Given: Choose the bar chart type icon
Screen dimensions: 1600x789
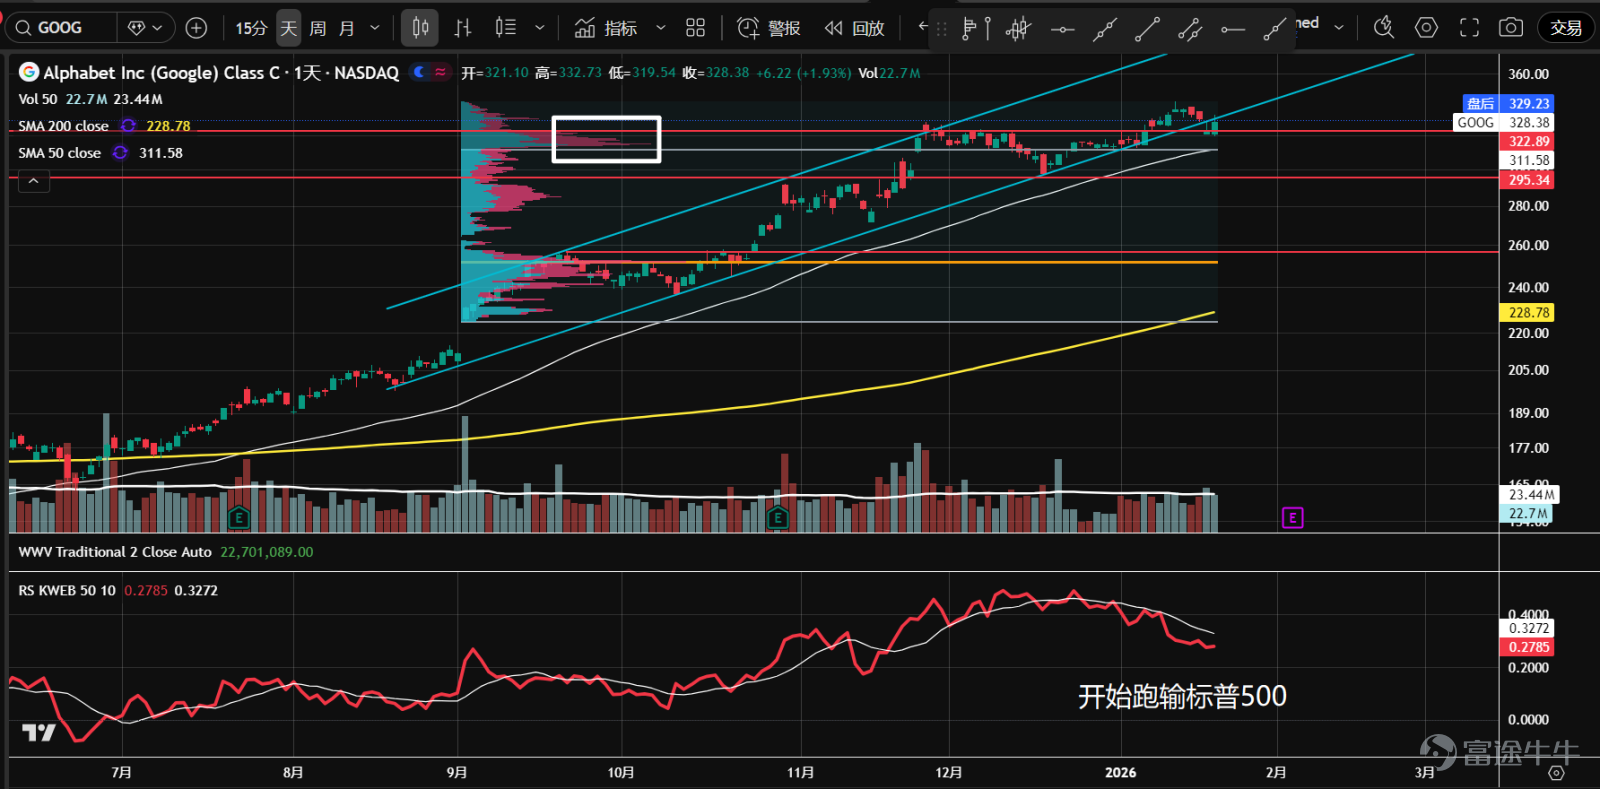Looking at the screenshot, I should point(463,28).
